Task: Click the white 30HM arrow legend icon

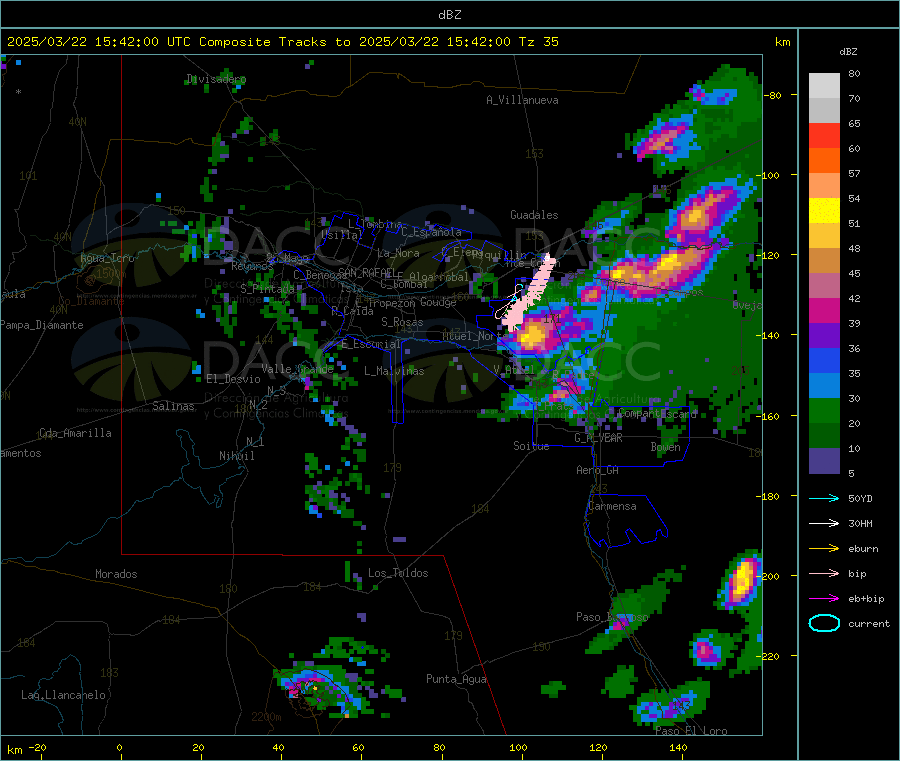Action: point(824,523)
